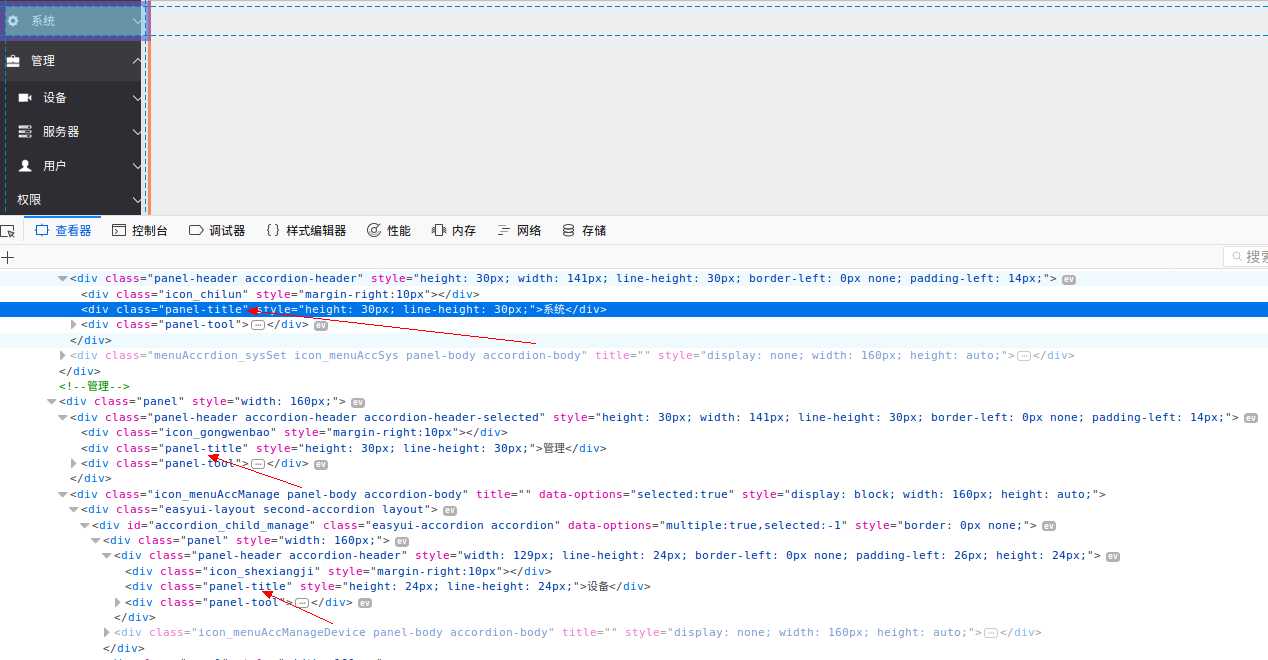The image size is (1268, 660).
Task: Click the 权限 label in the sidebar
Action: (x=29, y=200)
